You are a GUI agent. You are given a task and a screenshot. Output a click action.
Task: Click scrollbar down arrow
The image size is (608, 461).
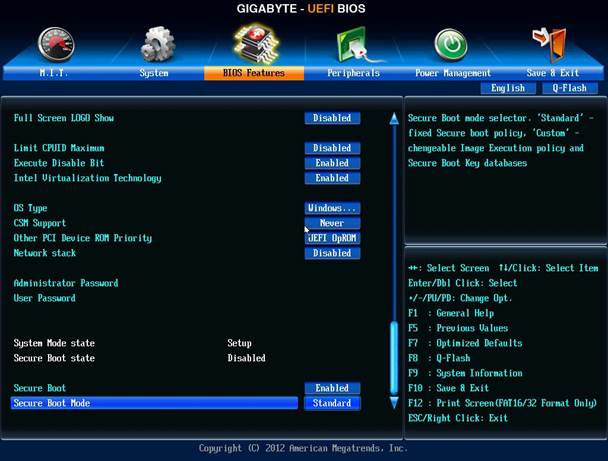coord(393,403)
